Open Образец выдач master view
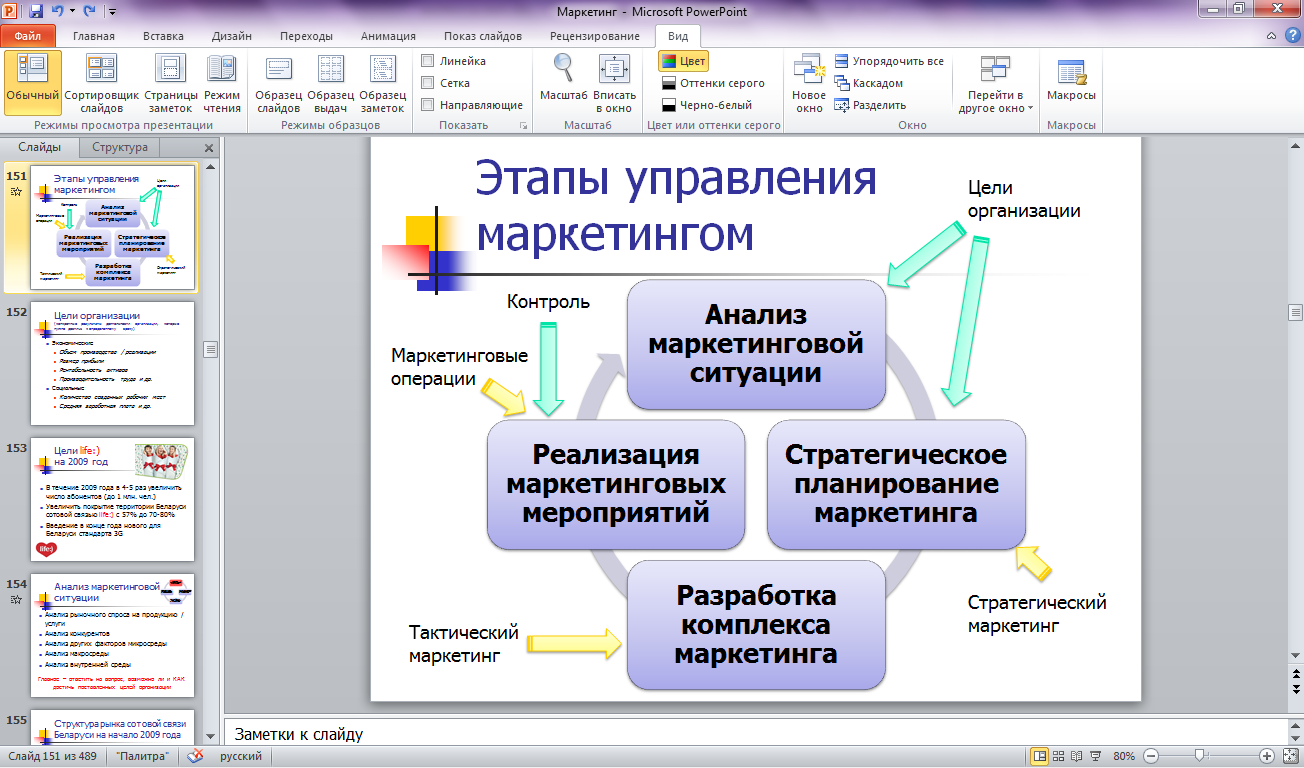 point(330,84)
